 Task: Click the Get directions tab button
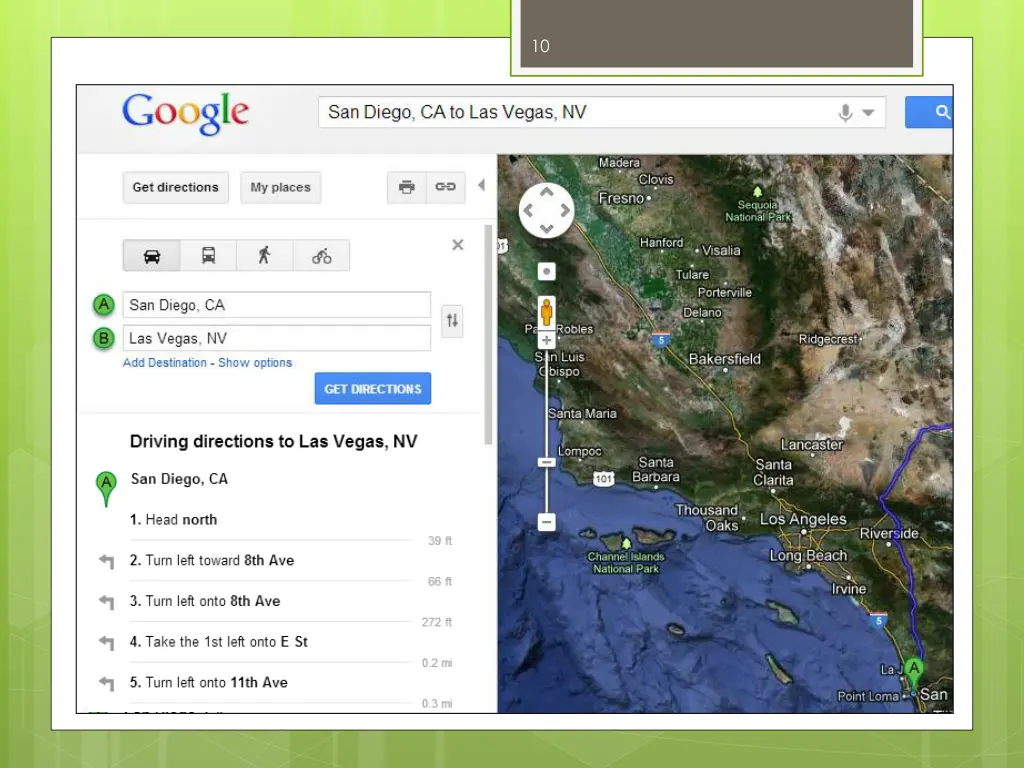176,187
